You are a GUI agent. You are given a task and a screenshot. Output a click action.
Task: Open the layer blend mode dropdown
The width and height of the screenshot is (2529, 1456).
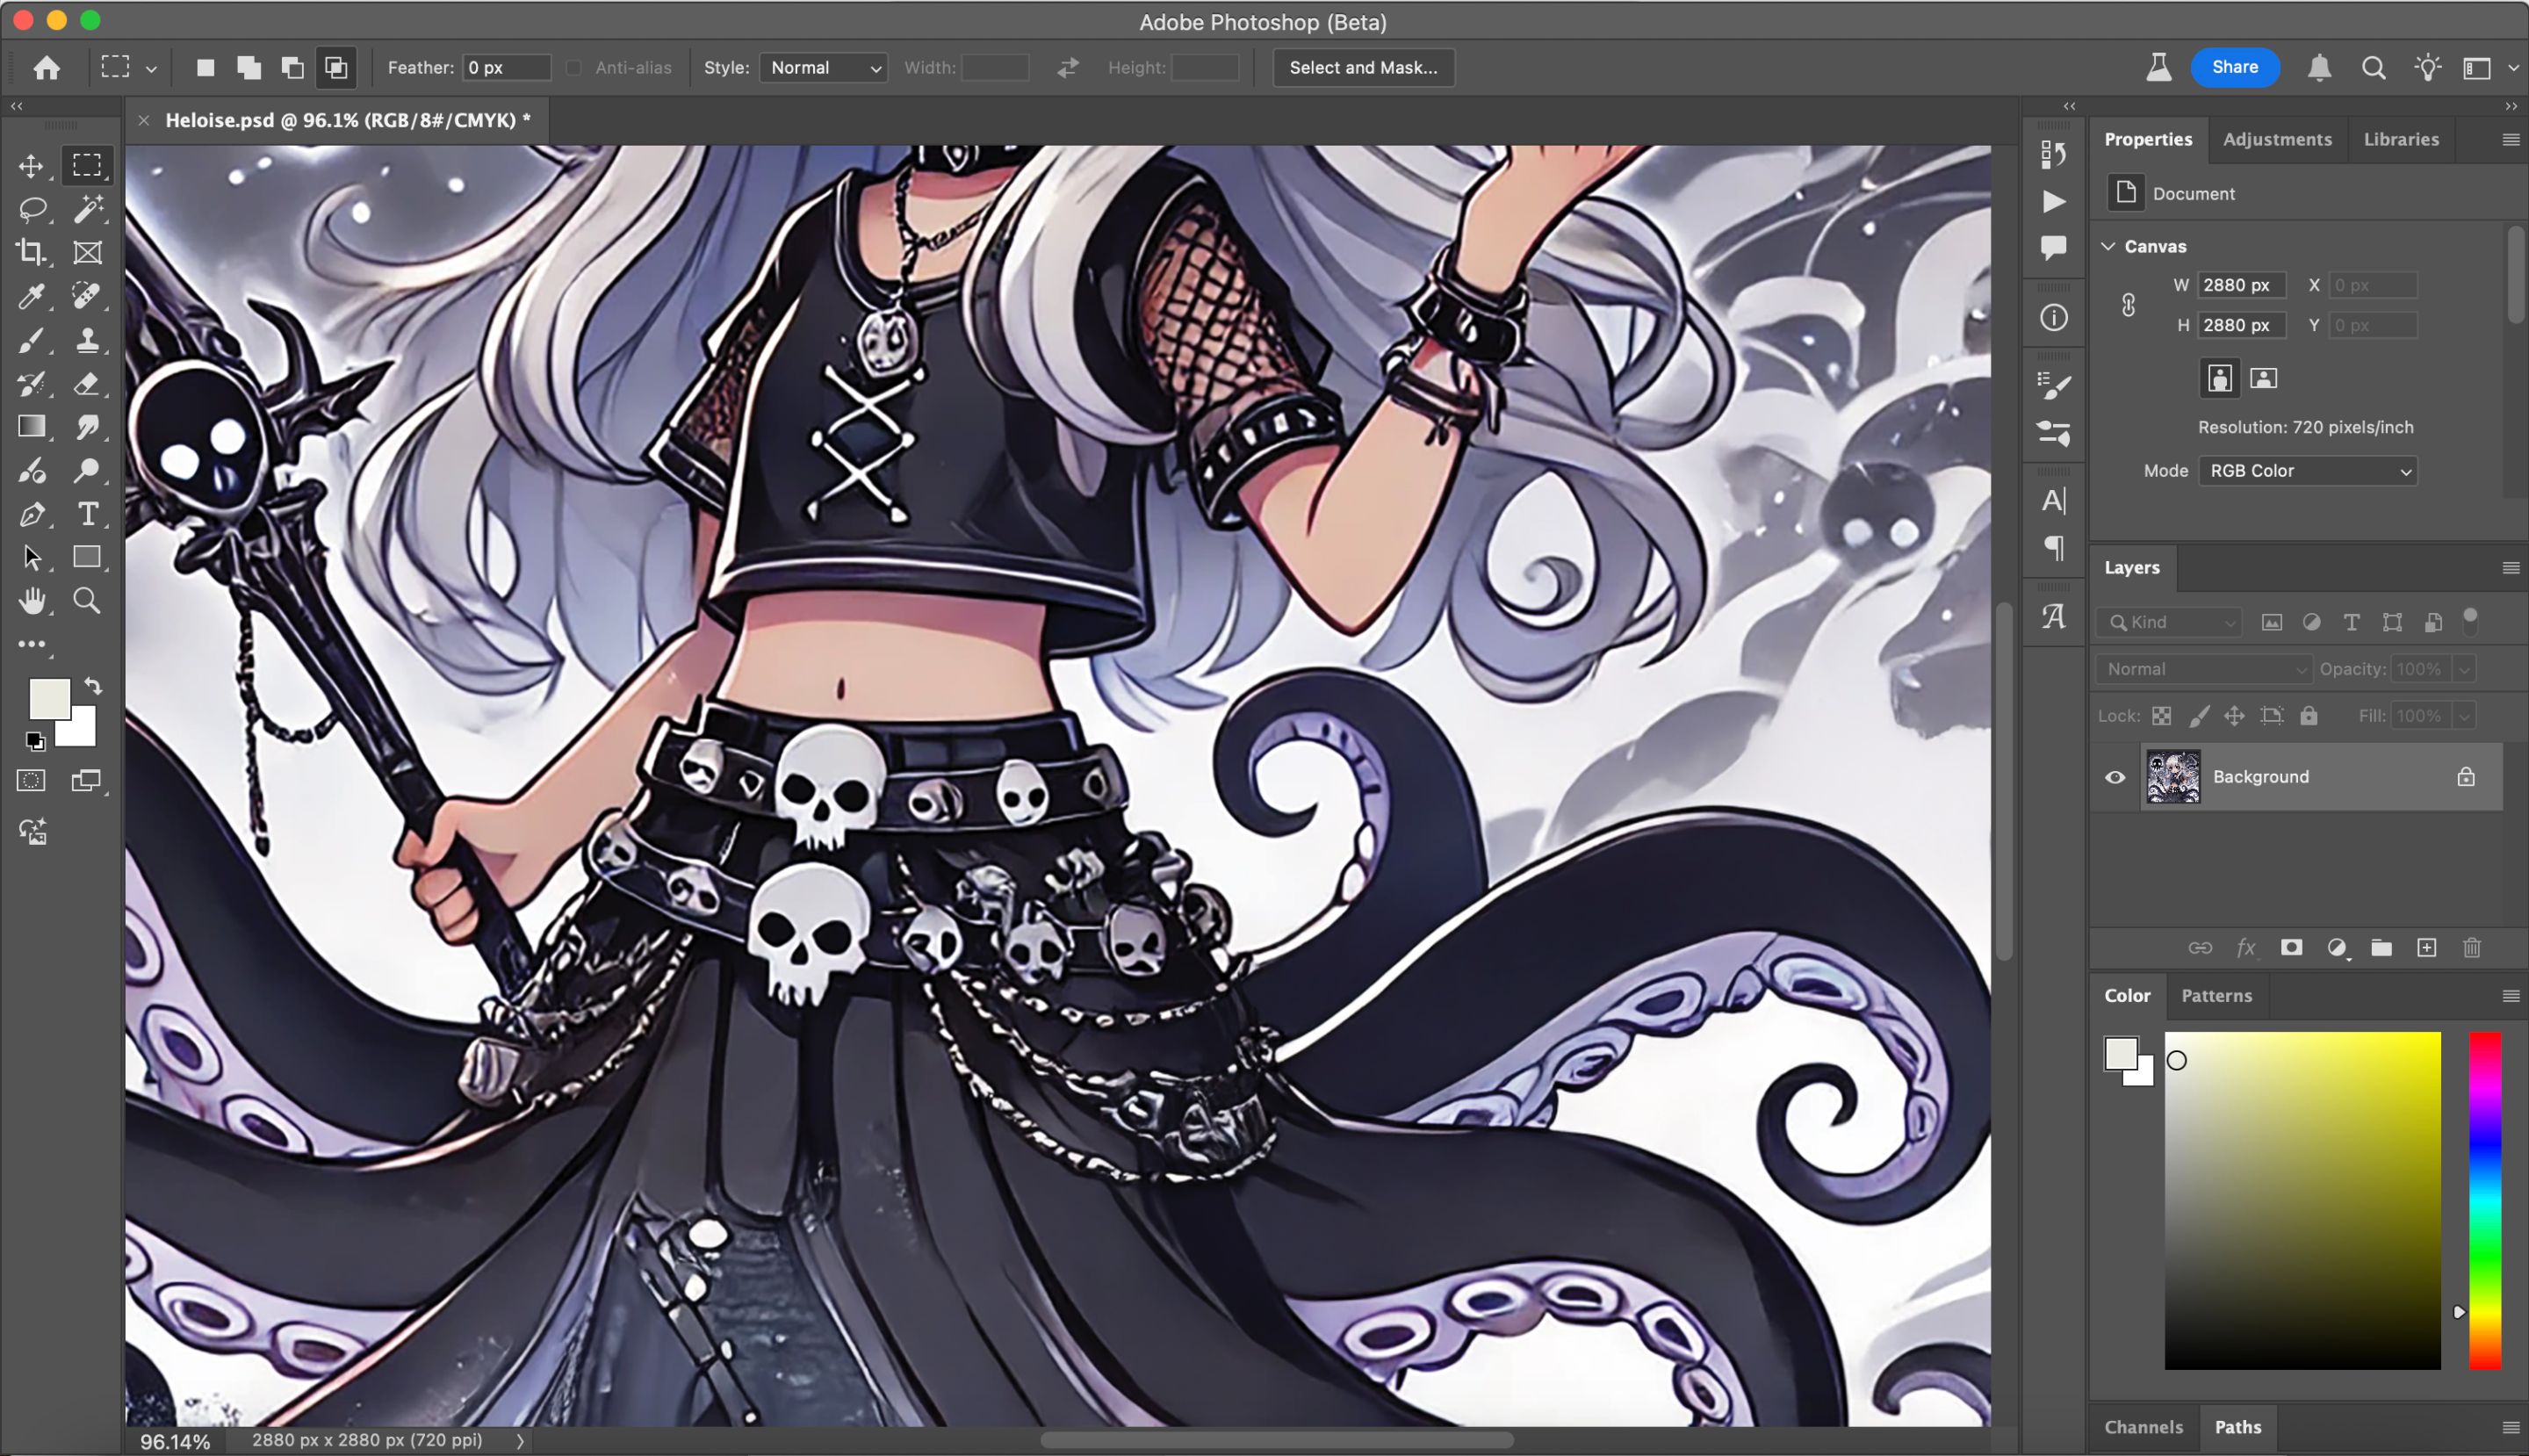point(2204,669)
